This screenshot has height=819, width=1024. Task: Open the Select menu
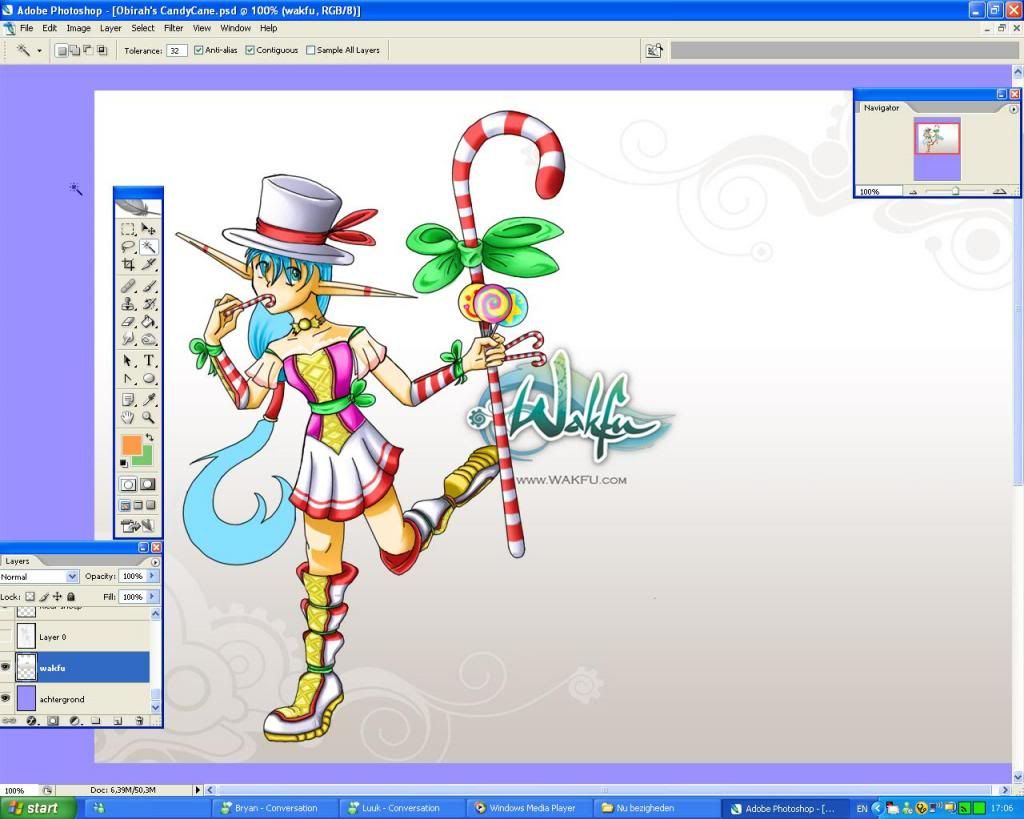(x=142, y=28)
